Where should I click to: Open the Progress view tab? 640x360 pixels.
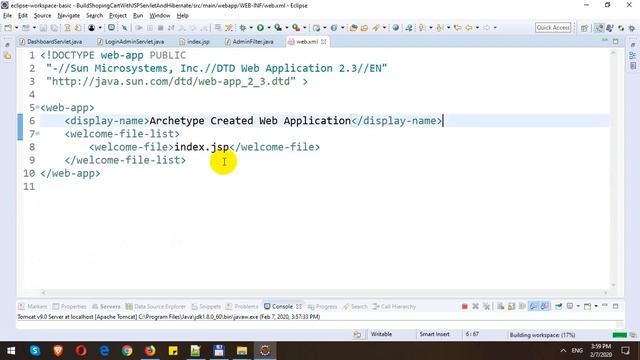322,307
